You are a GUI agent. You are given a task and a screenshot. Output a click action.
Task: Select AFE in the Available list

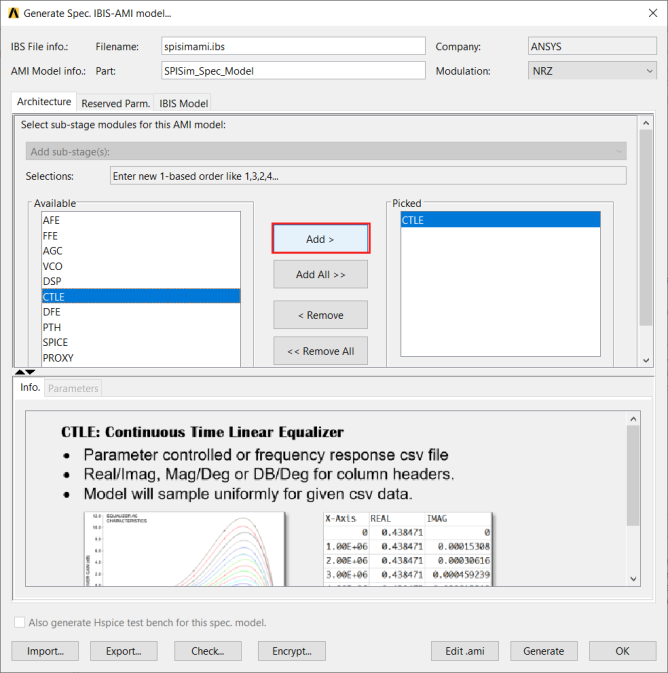click(141, 220)
